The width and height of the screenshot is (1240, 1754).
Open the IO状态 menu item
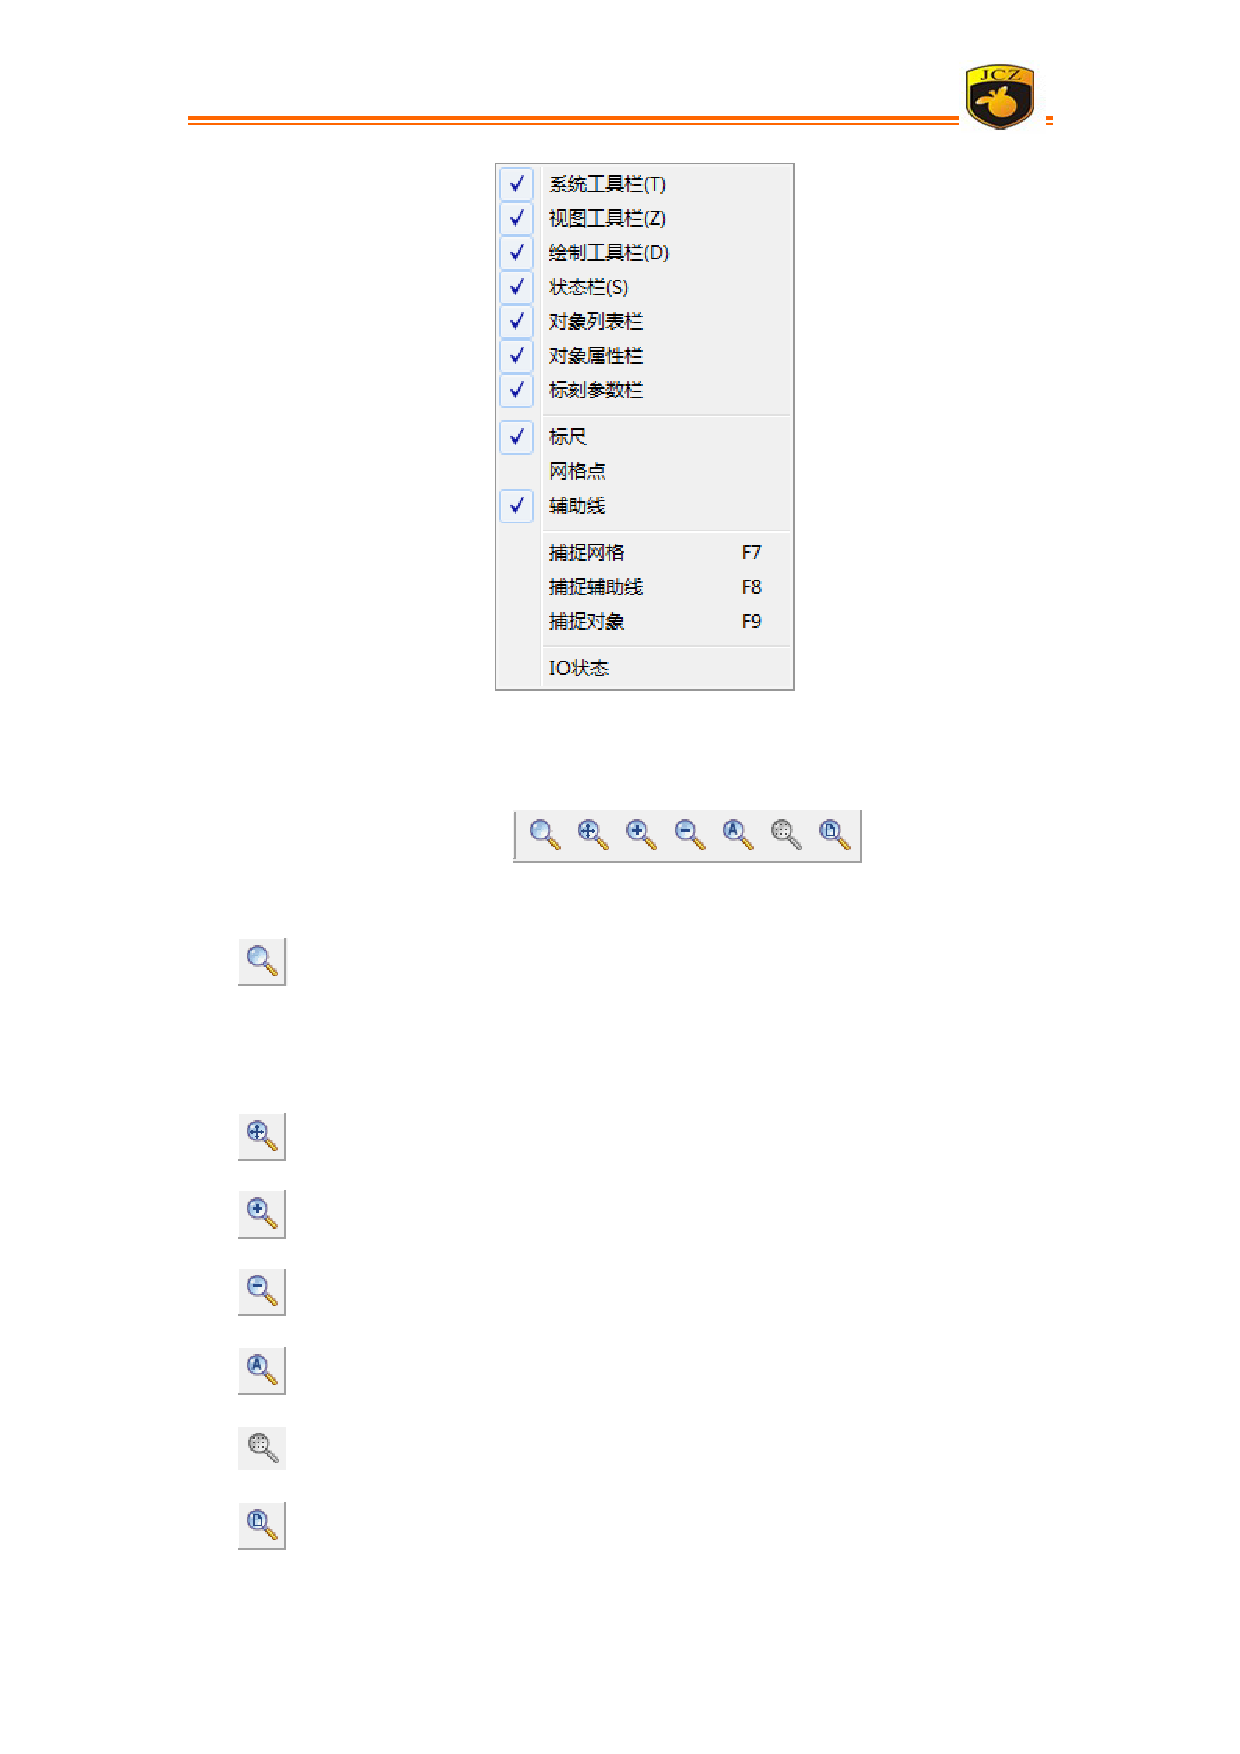tap(578, 668)
